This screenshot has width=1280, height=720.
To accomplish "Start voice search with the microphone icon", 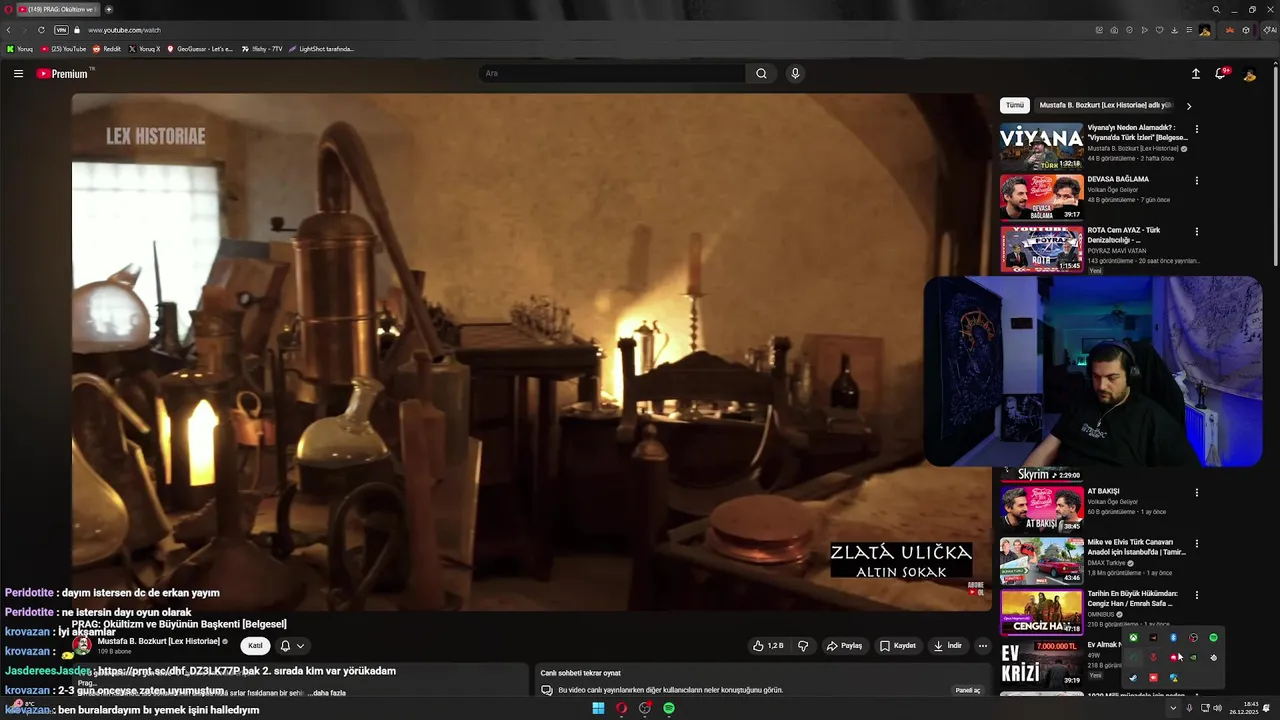I will (x=795, y=73).
